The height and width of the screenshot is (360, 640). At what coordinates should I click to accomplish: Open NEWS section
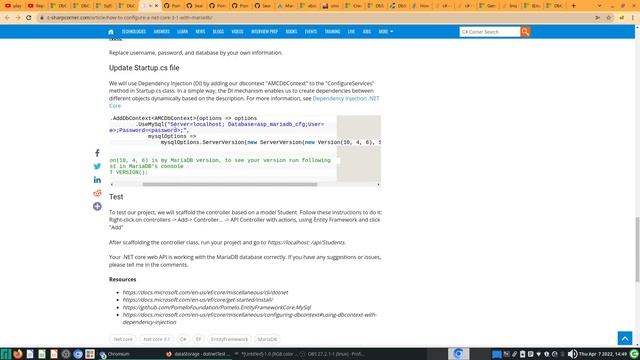tap(200, 32)
